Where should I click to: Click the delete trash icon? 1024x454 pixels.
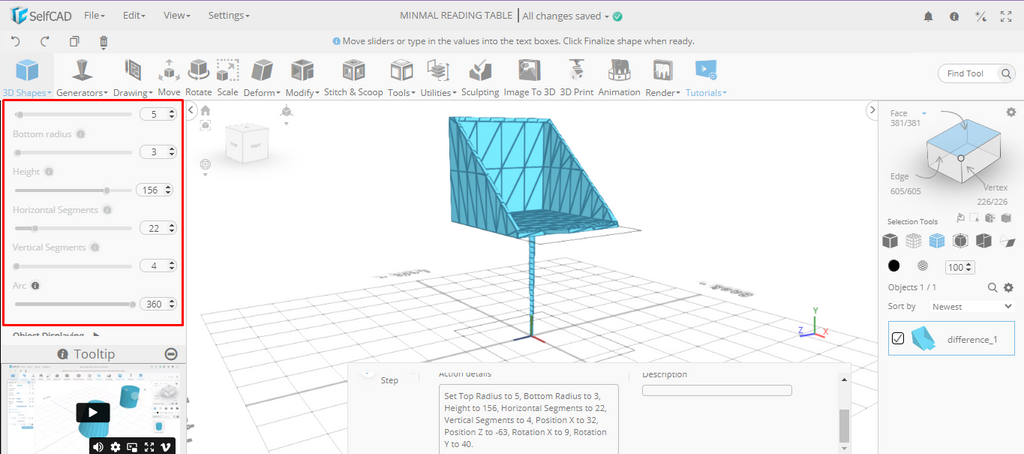[104, 42]
